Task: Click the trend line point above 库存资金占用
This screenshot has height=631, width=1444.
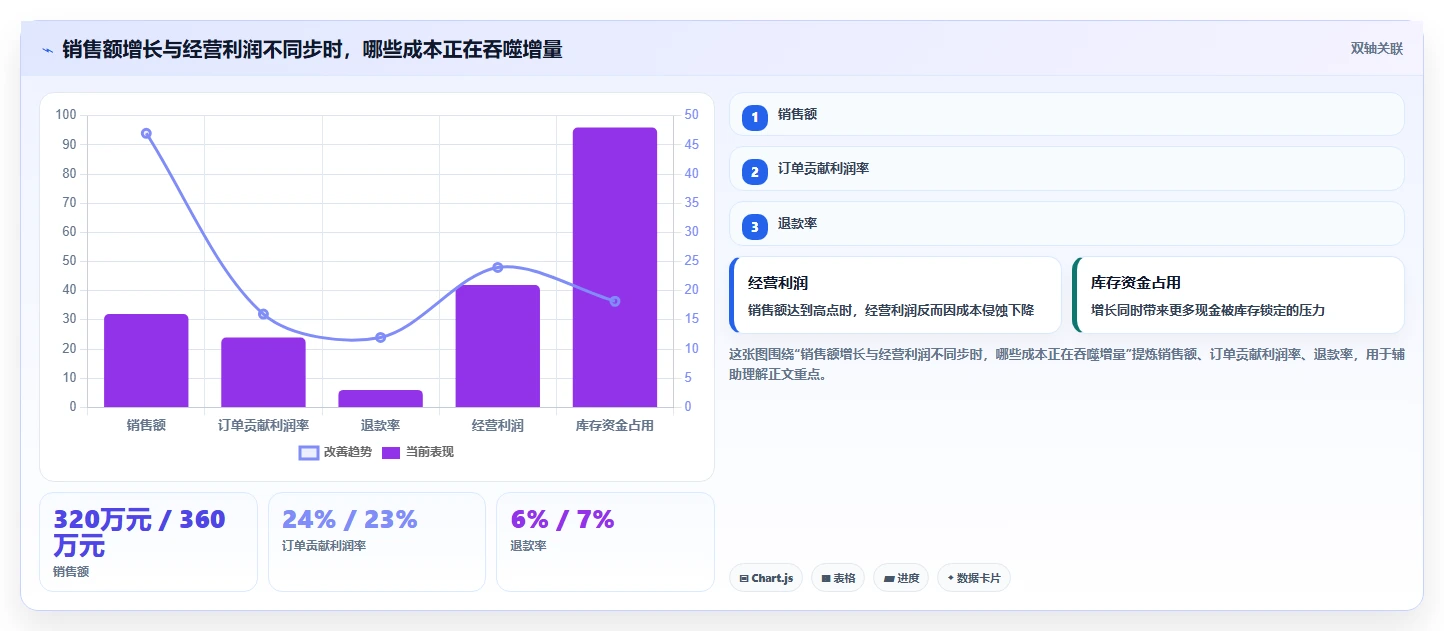Action: [615, 301]
